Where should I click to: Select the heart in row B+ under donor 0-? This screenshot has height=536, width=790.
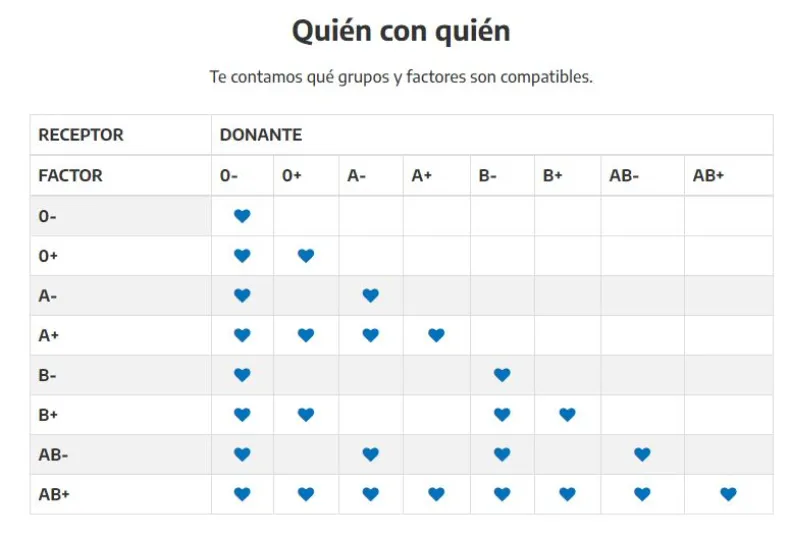pyautogui.click(x=241, y=415)
